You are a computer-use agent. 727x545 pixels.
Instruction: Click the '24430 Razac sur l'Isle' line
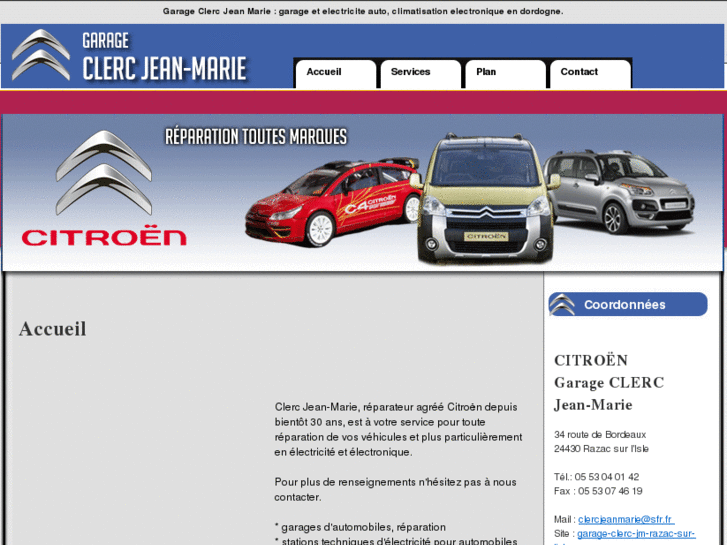[601, 449]
